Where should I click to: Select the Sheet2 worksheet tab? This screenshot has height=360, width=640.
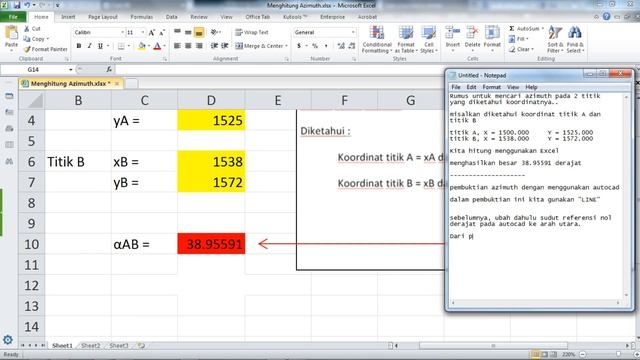coord(90,346)
